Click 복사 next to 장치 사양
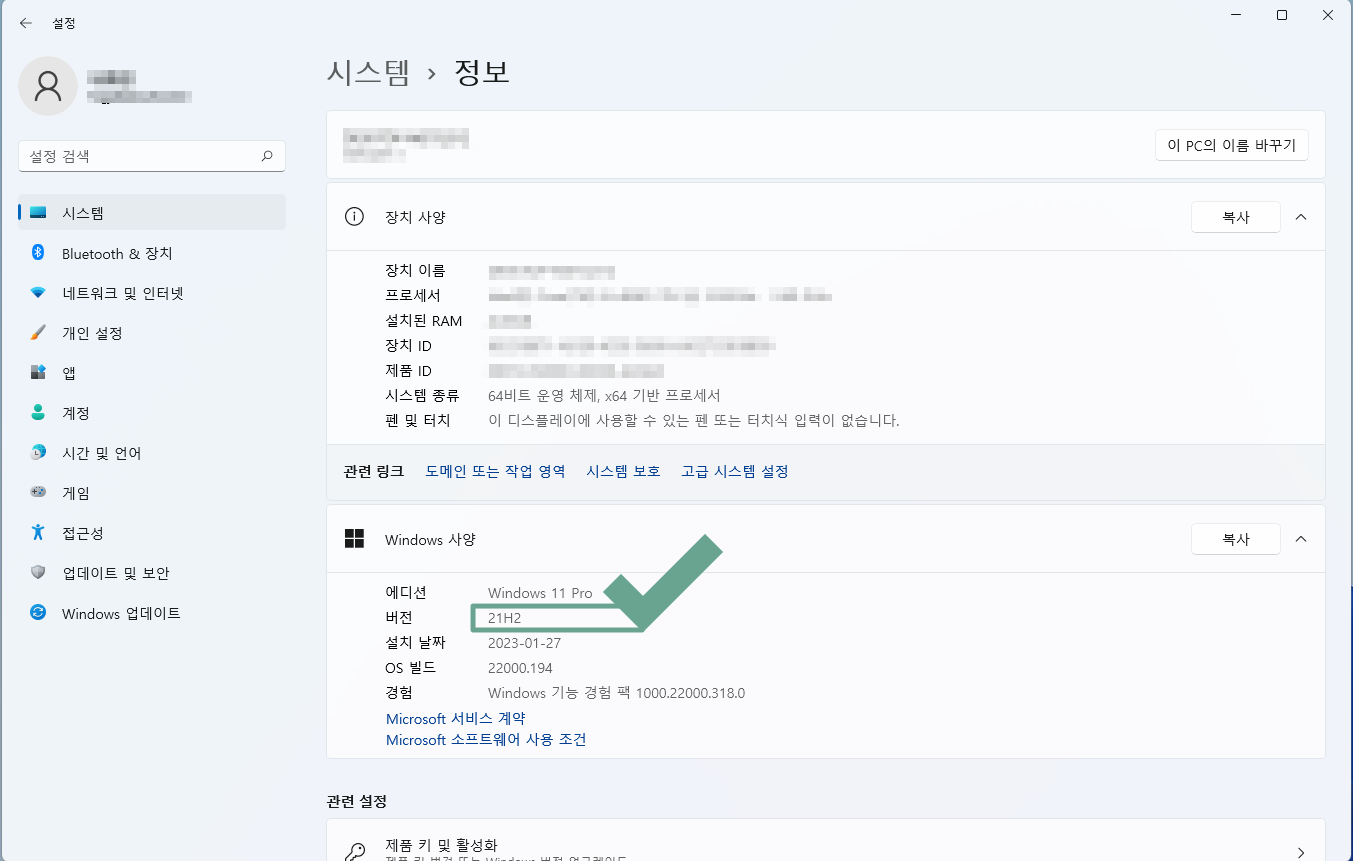1353x861 pixels. point(1235,216)
